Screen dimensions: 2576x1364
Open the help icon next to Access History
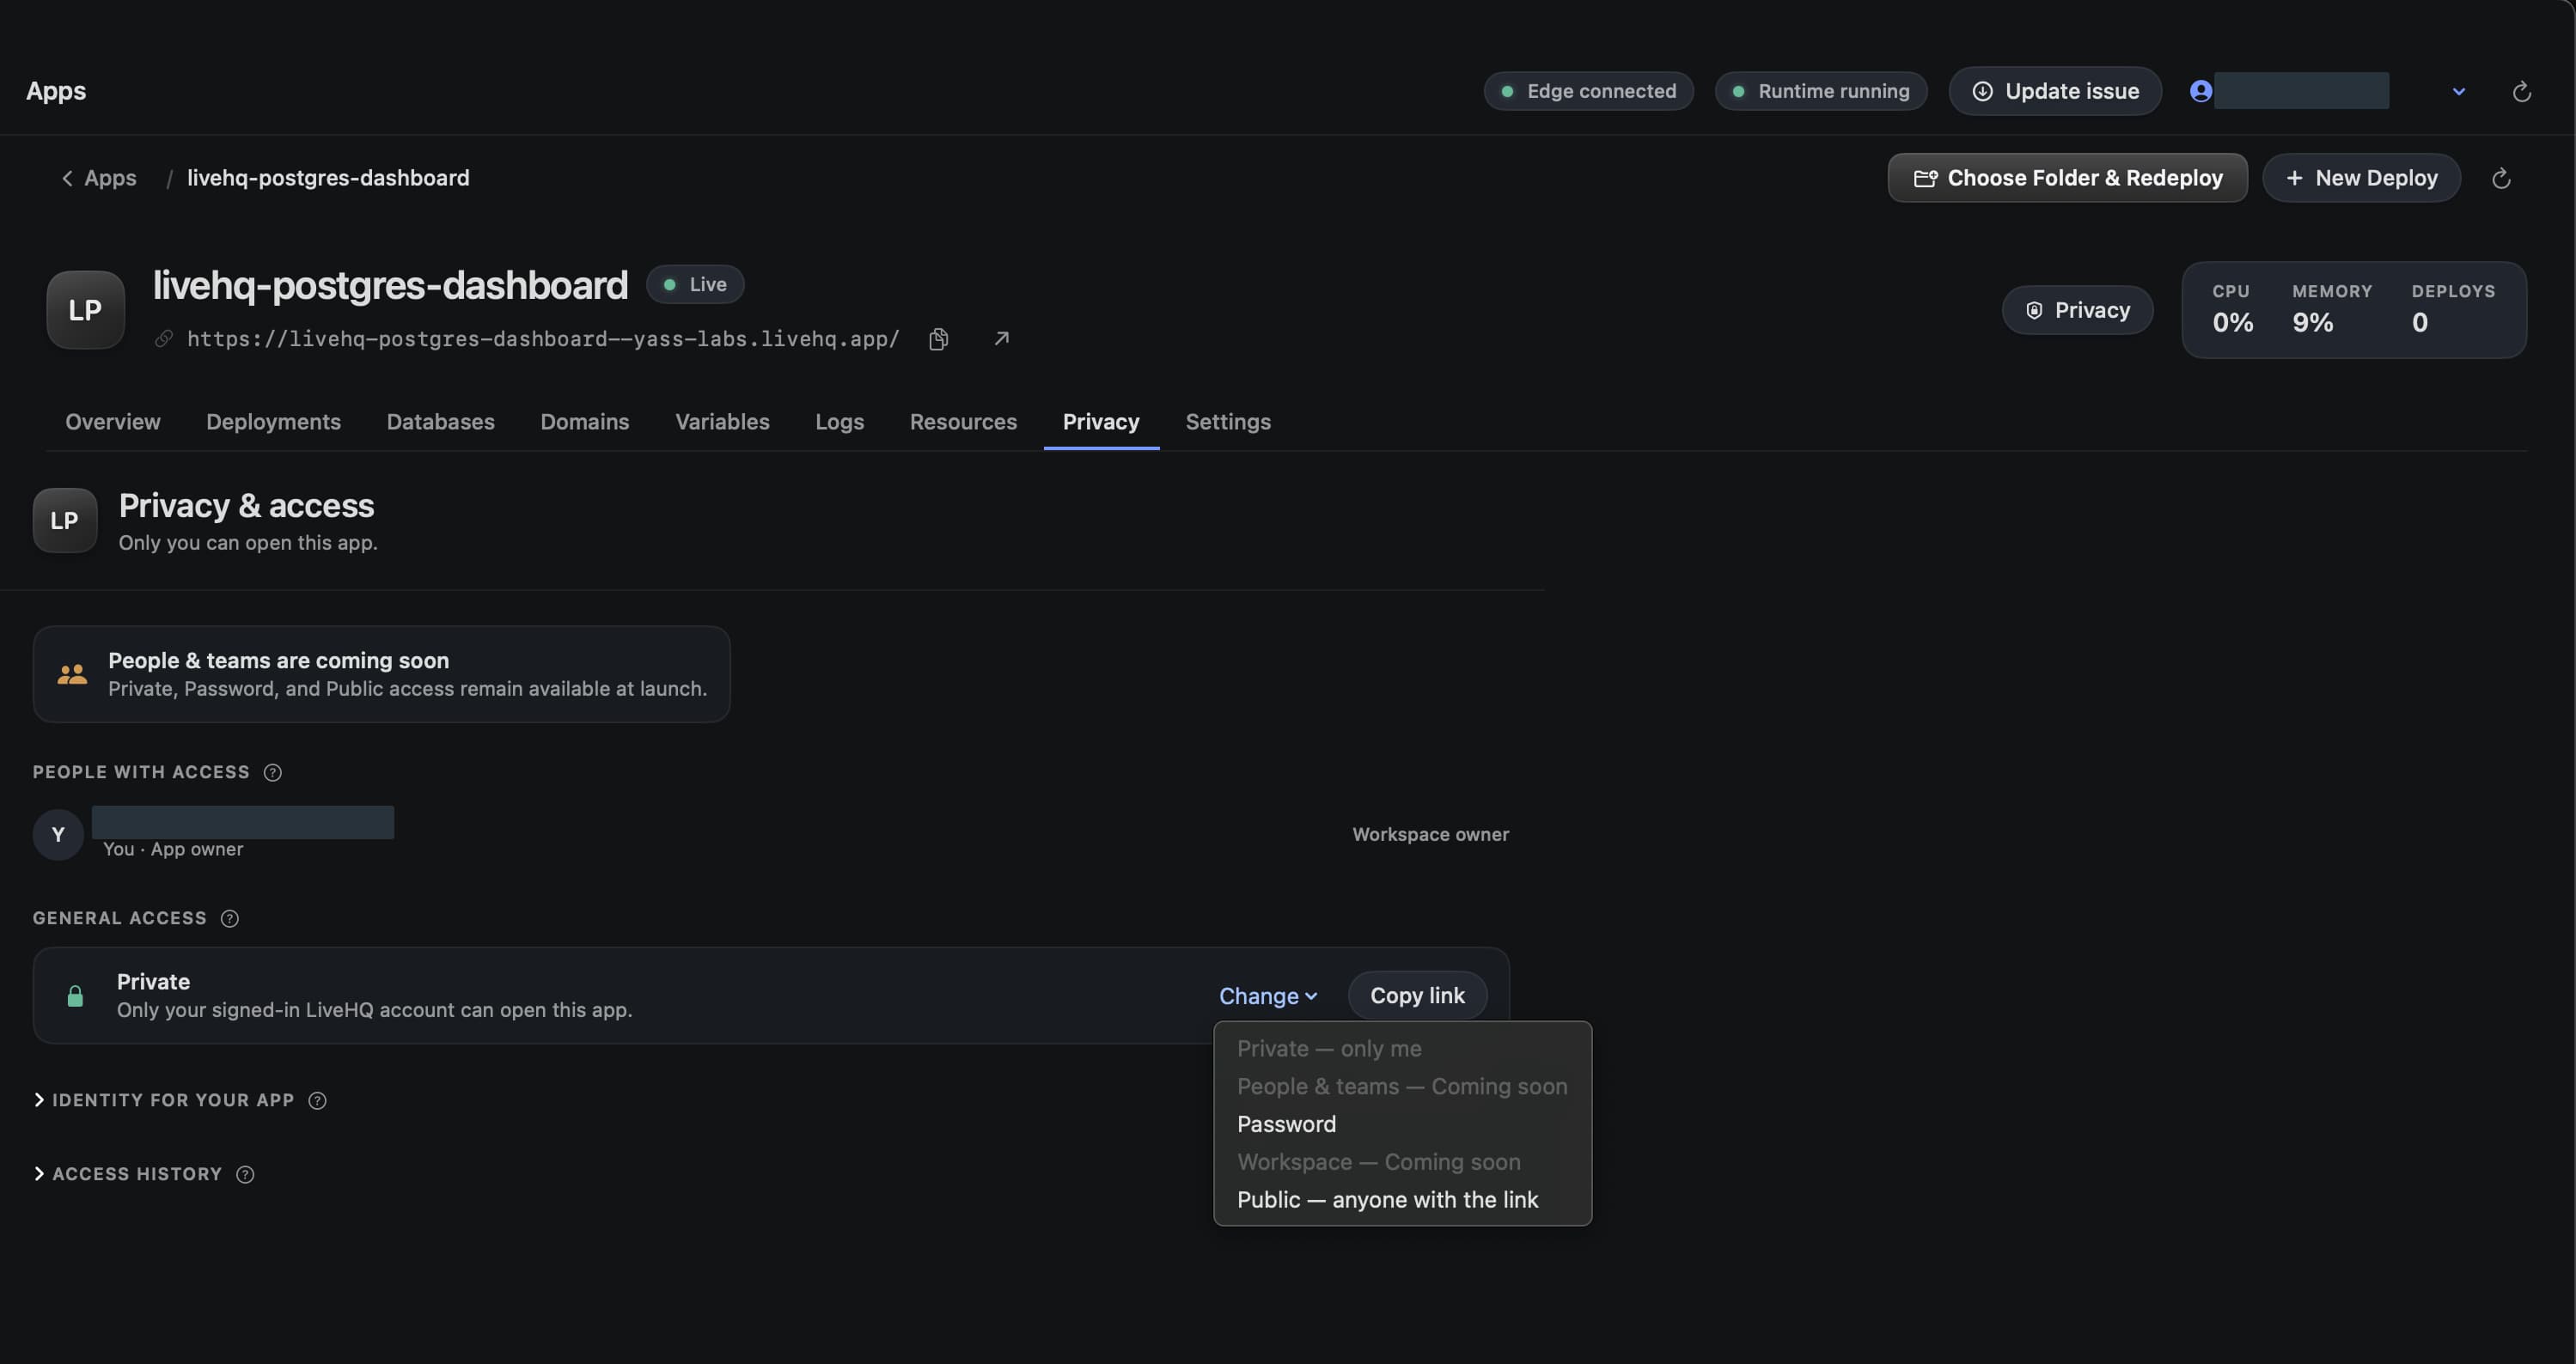(x=245, y=1174)
